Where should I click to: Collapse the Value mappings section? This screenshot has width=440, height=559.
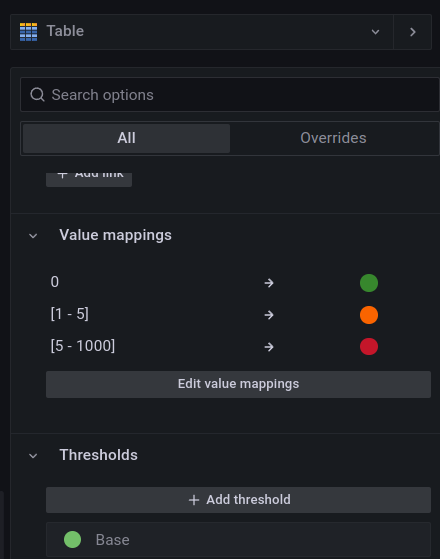coord(33,236)
